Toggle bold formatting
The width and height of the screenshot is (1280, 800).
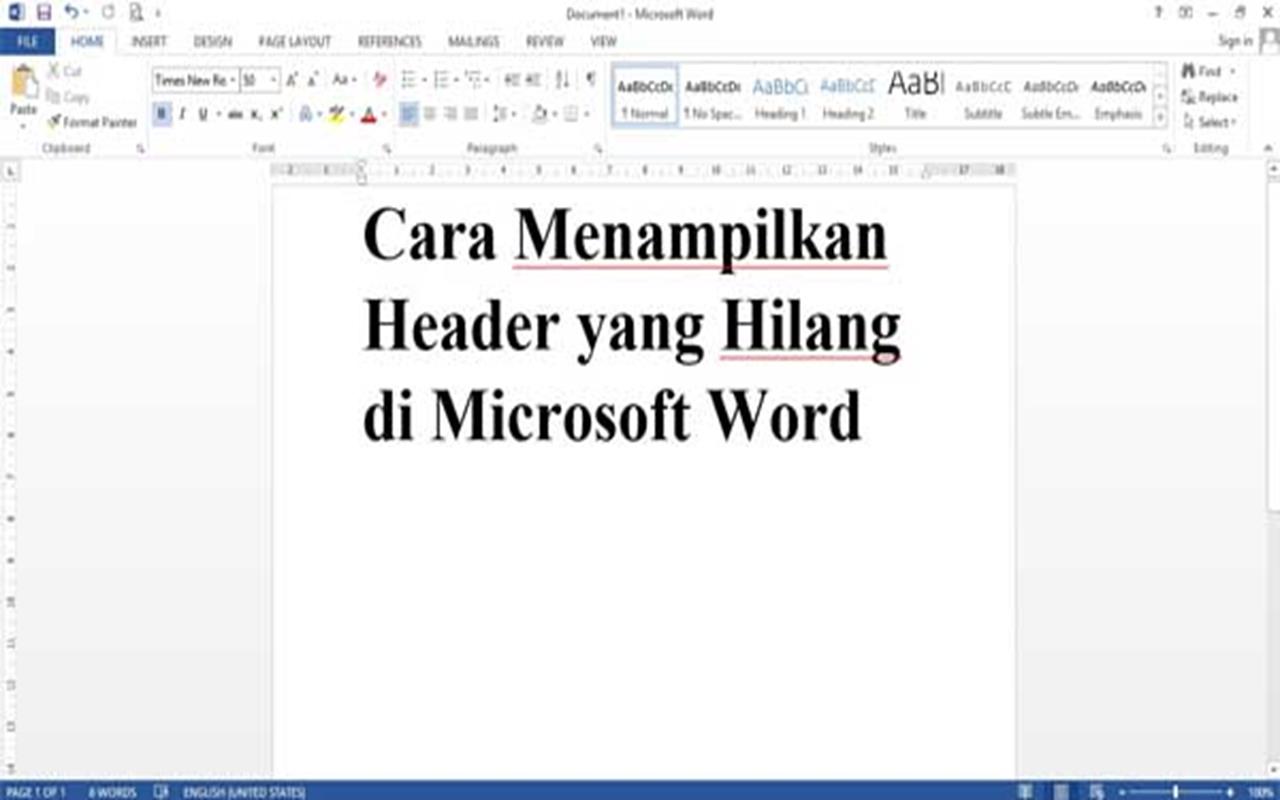[x=161, y=114]
